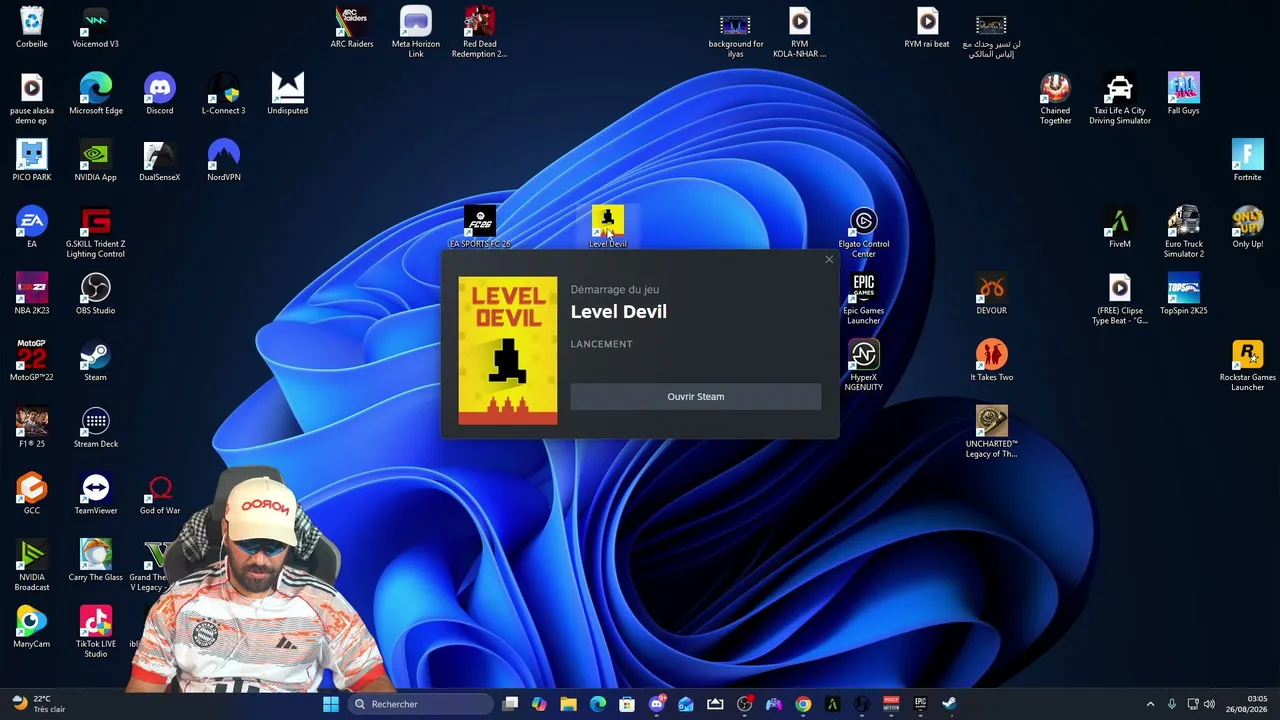
Task: Select the EA SPORTS FC 26 icon
Action: tap(480, 228)
